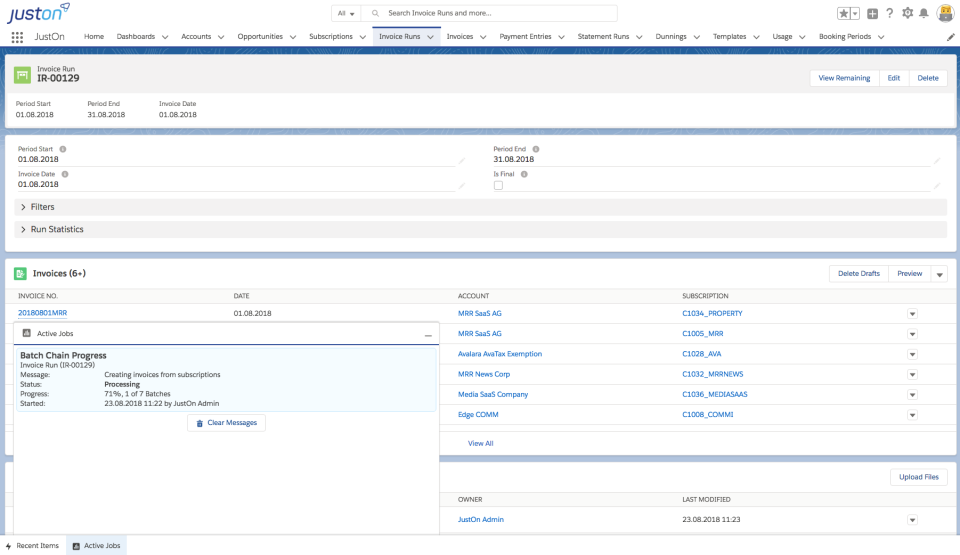The width and height of the screenshot is (960, 555).
Task: Switch to the Invoices tab
Action: [x=460, y=37]
